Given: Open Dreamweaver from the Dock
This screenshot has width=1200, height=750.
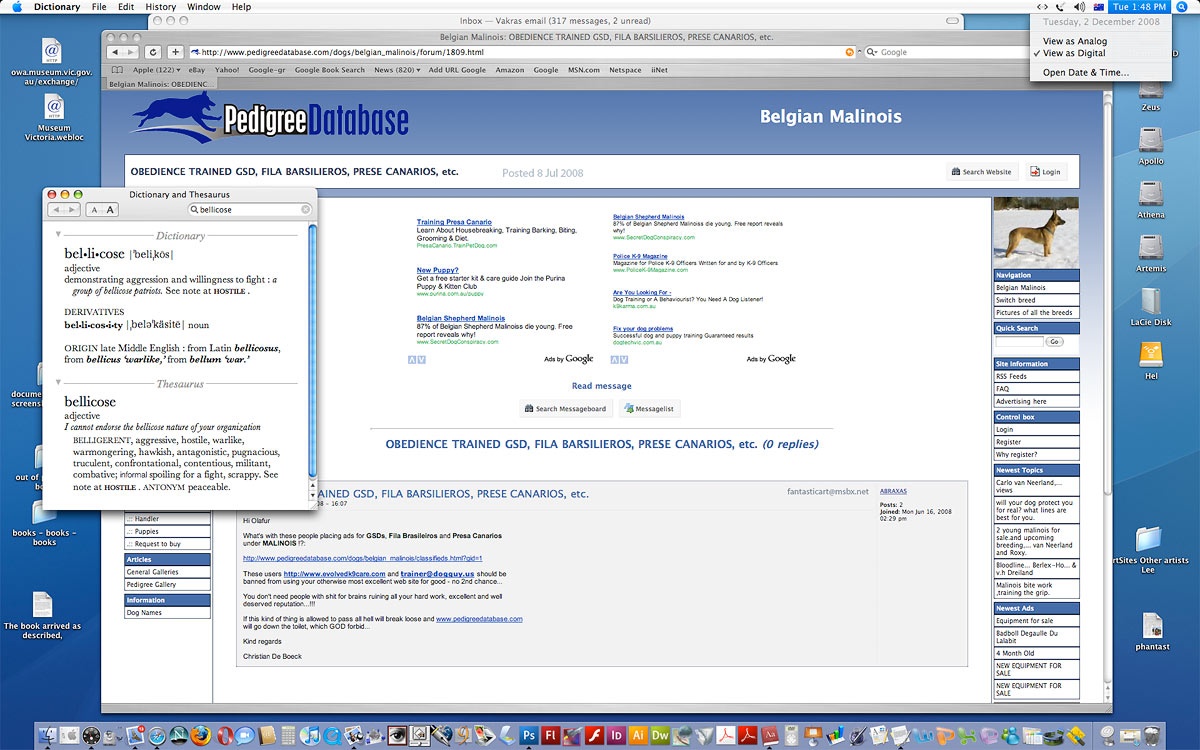Looking at the screenshot, I should click(660, 737).
